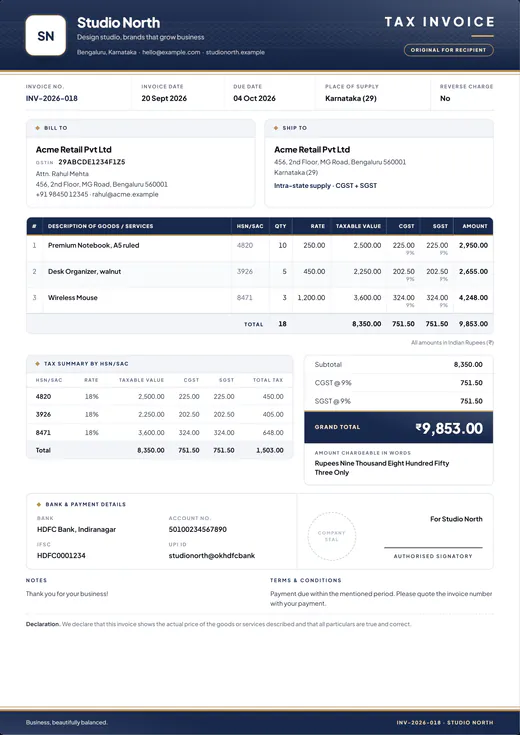Click Acme Retail Pvt Ltd in Bill To
This screenshot has width=520, height=735.
click(x=74, y=150)
